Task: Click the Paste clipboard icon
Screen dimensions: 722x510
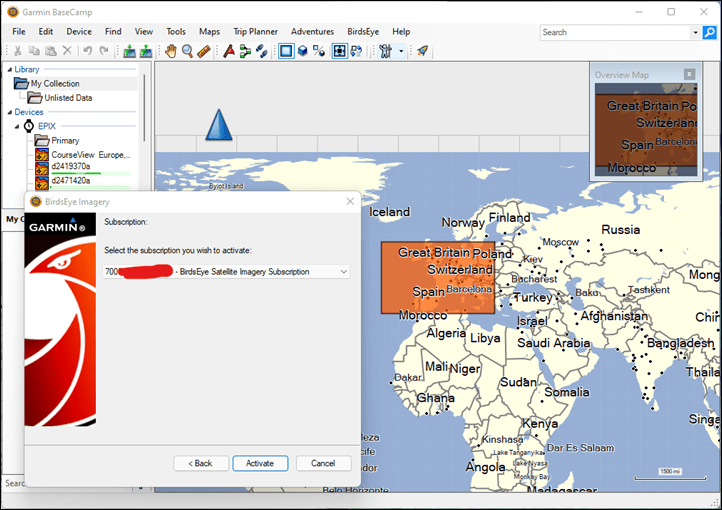Action: [51, 51]
